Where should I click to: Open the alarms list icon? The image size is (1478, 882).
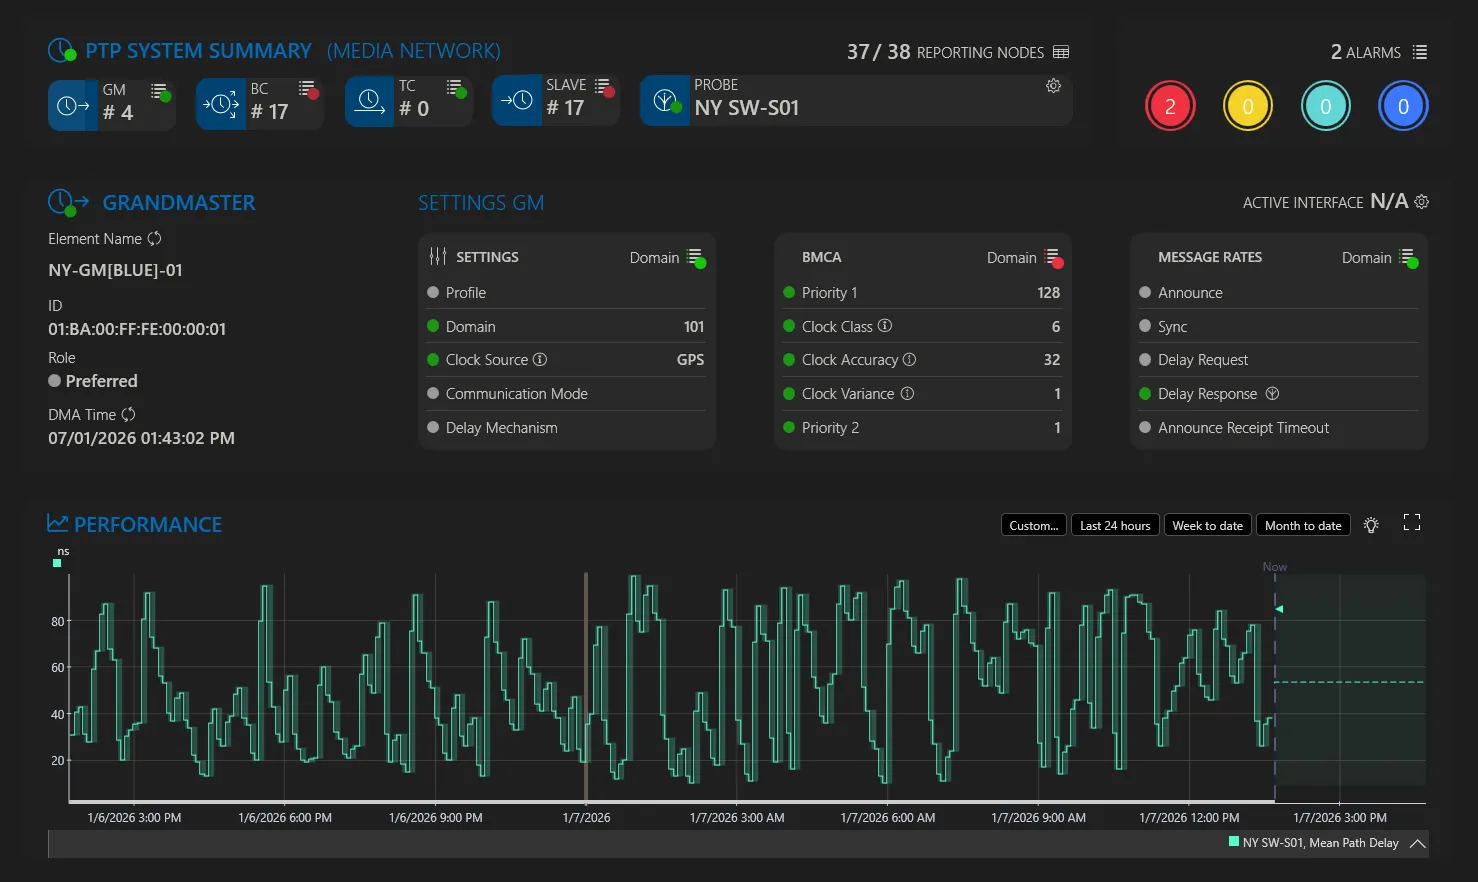(x=1420, y=52)
